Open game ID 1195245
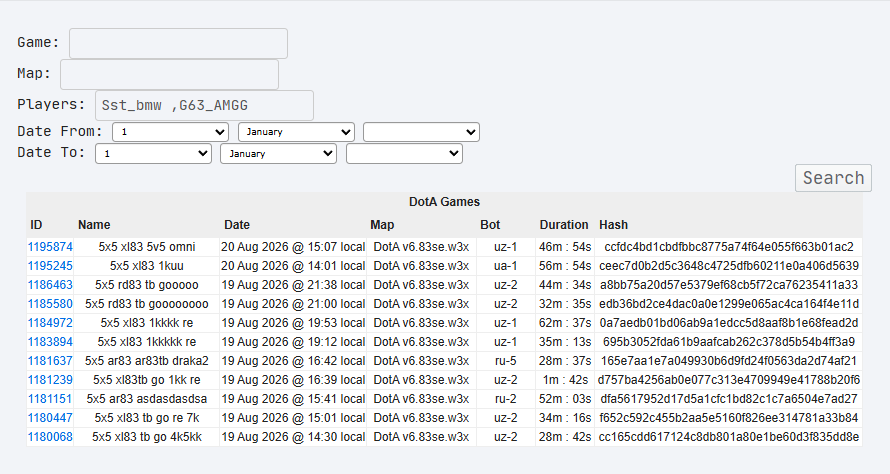Image resolution: width=890 pixels, height=474 pixels. pos(50,266)
